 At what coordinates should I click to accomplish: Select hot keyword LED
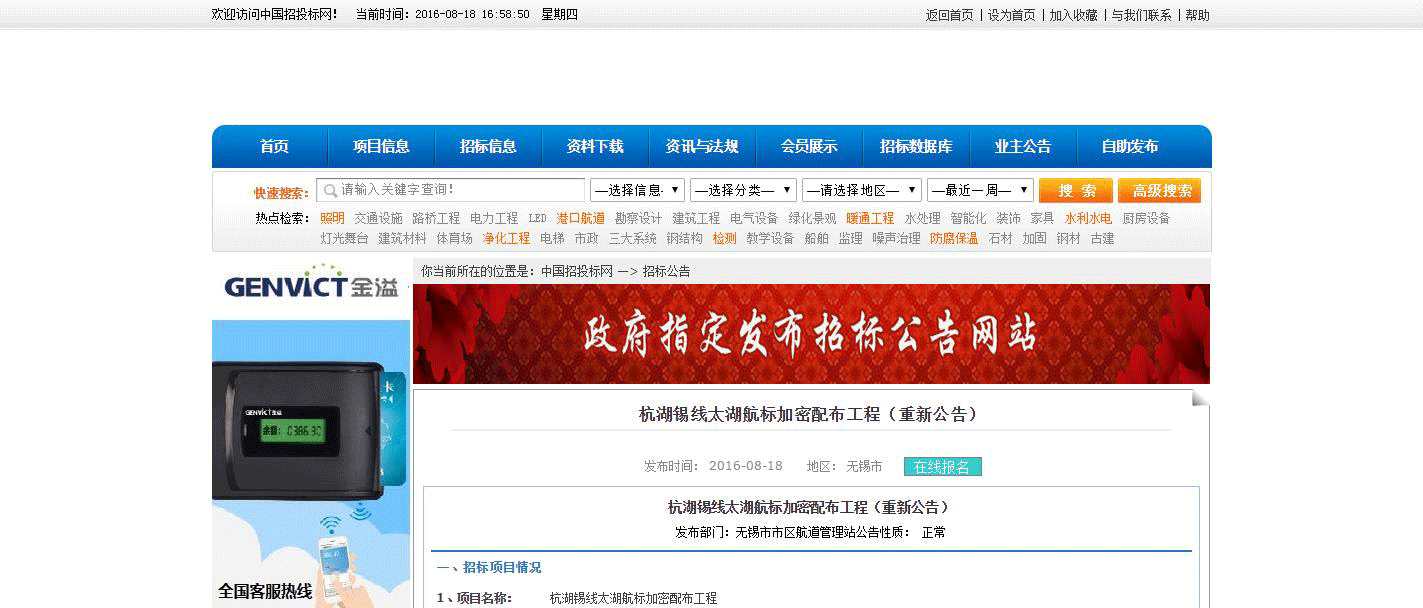[538, 218]
